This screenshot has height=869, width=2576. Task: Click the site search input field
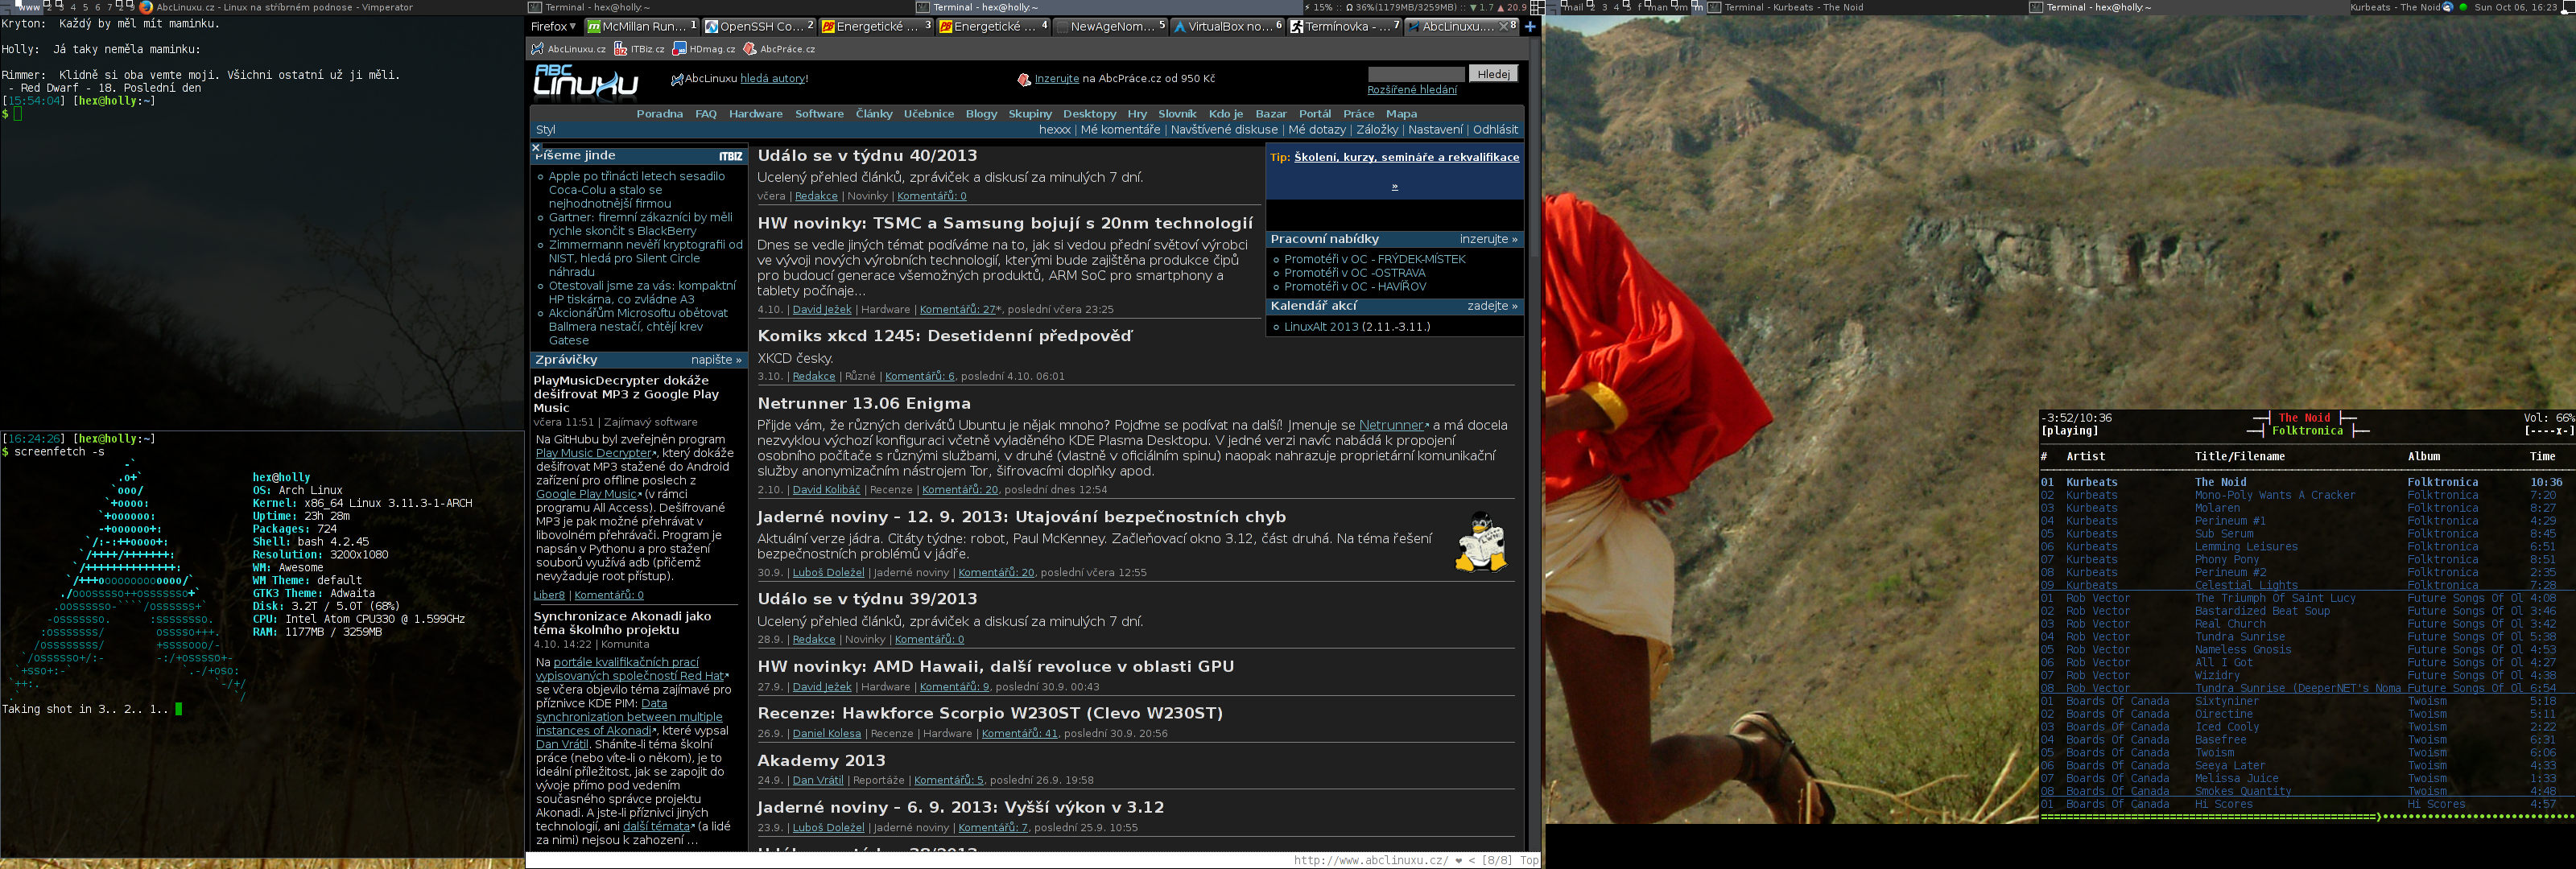coord(1415,74)
